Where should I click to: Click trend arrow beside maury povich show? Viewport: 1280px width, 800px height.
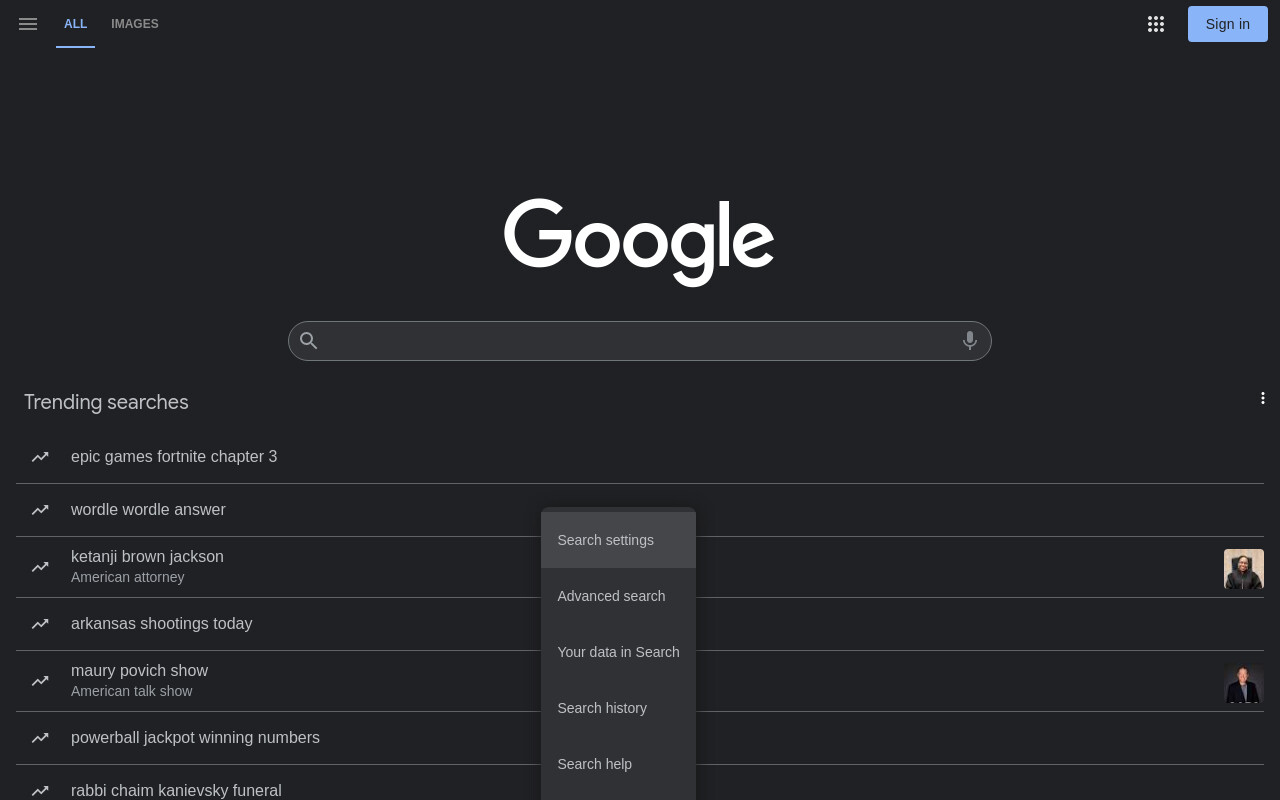tap(40, 681)
